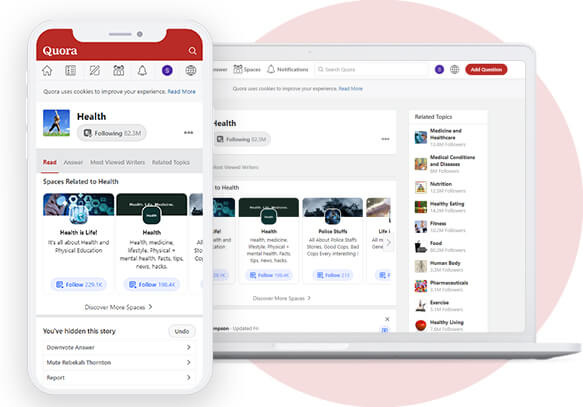Open the three-dot menu beside Health on phone
The width and height of the screenshot is (583, 407).
coord(189,133)
